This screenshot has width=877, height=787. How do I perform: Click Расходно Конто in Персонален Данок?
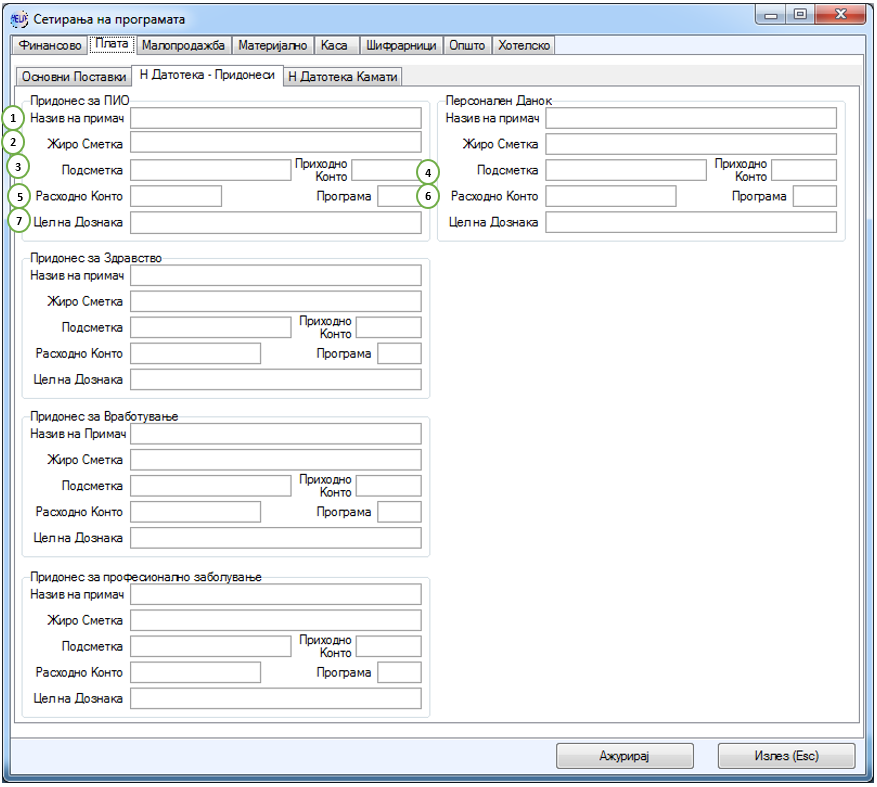coord(611,196)
